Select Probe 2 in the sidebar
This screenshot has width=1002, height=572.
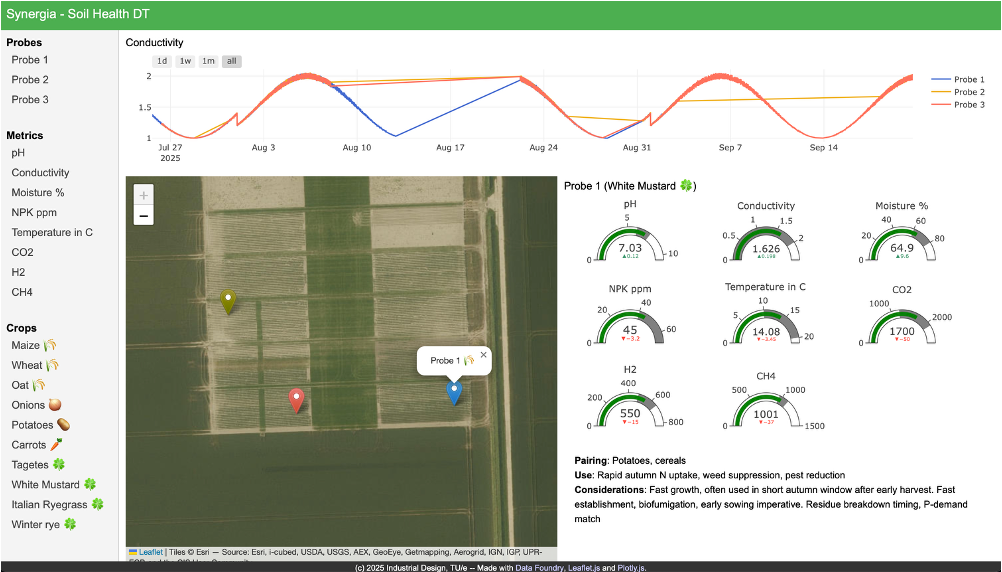point(30,79)
